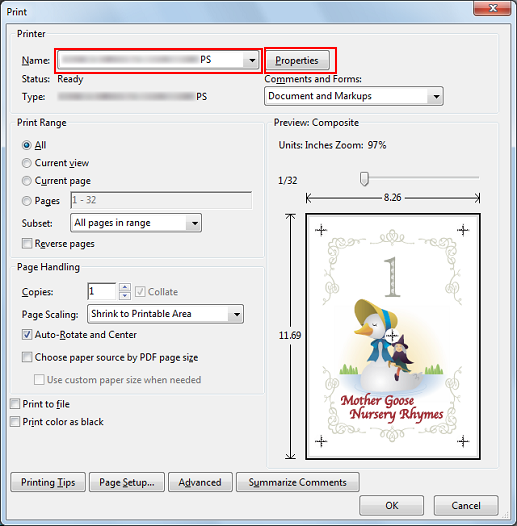Check Print color as black

[15, 421]
